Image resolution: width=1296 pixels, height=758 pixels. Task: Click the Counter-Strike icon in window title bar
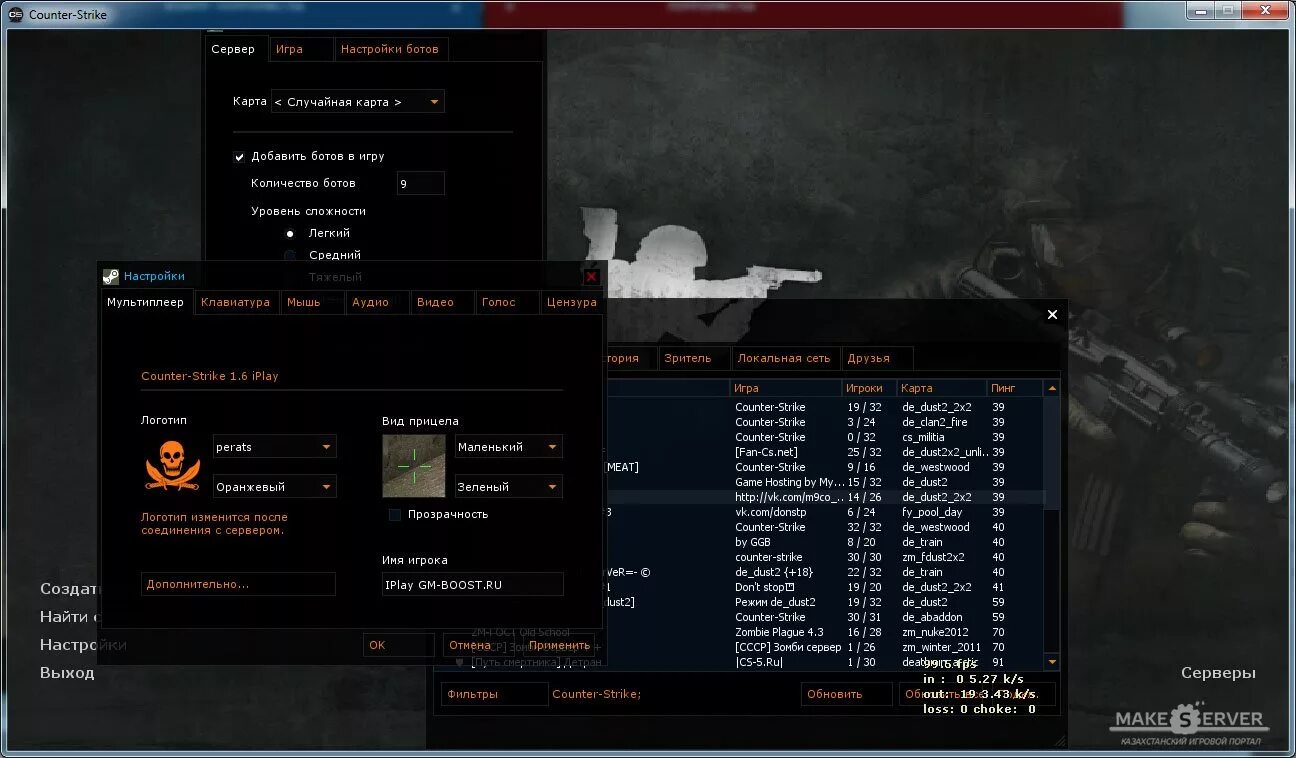coord(16,14)
